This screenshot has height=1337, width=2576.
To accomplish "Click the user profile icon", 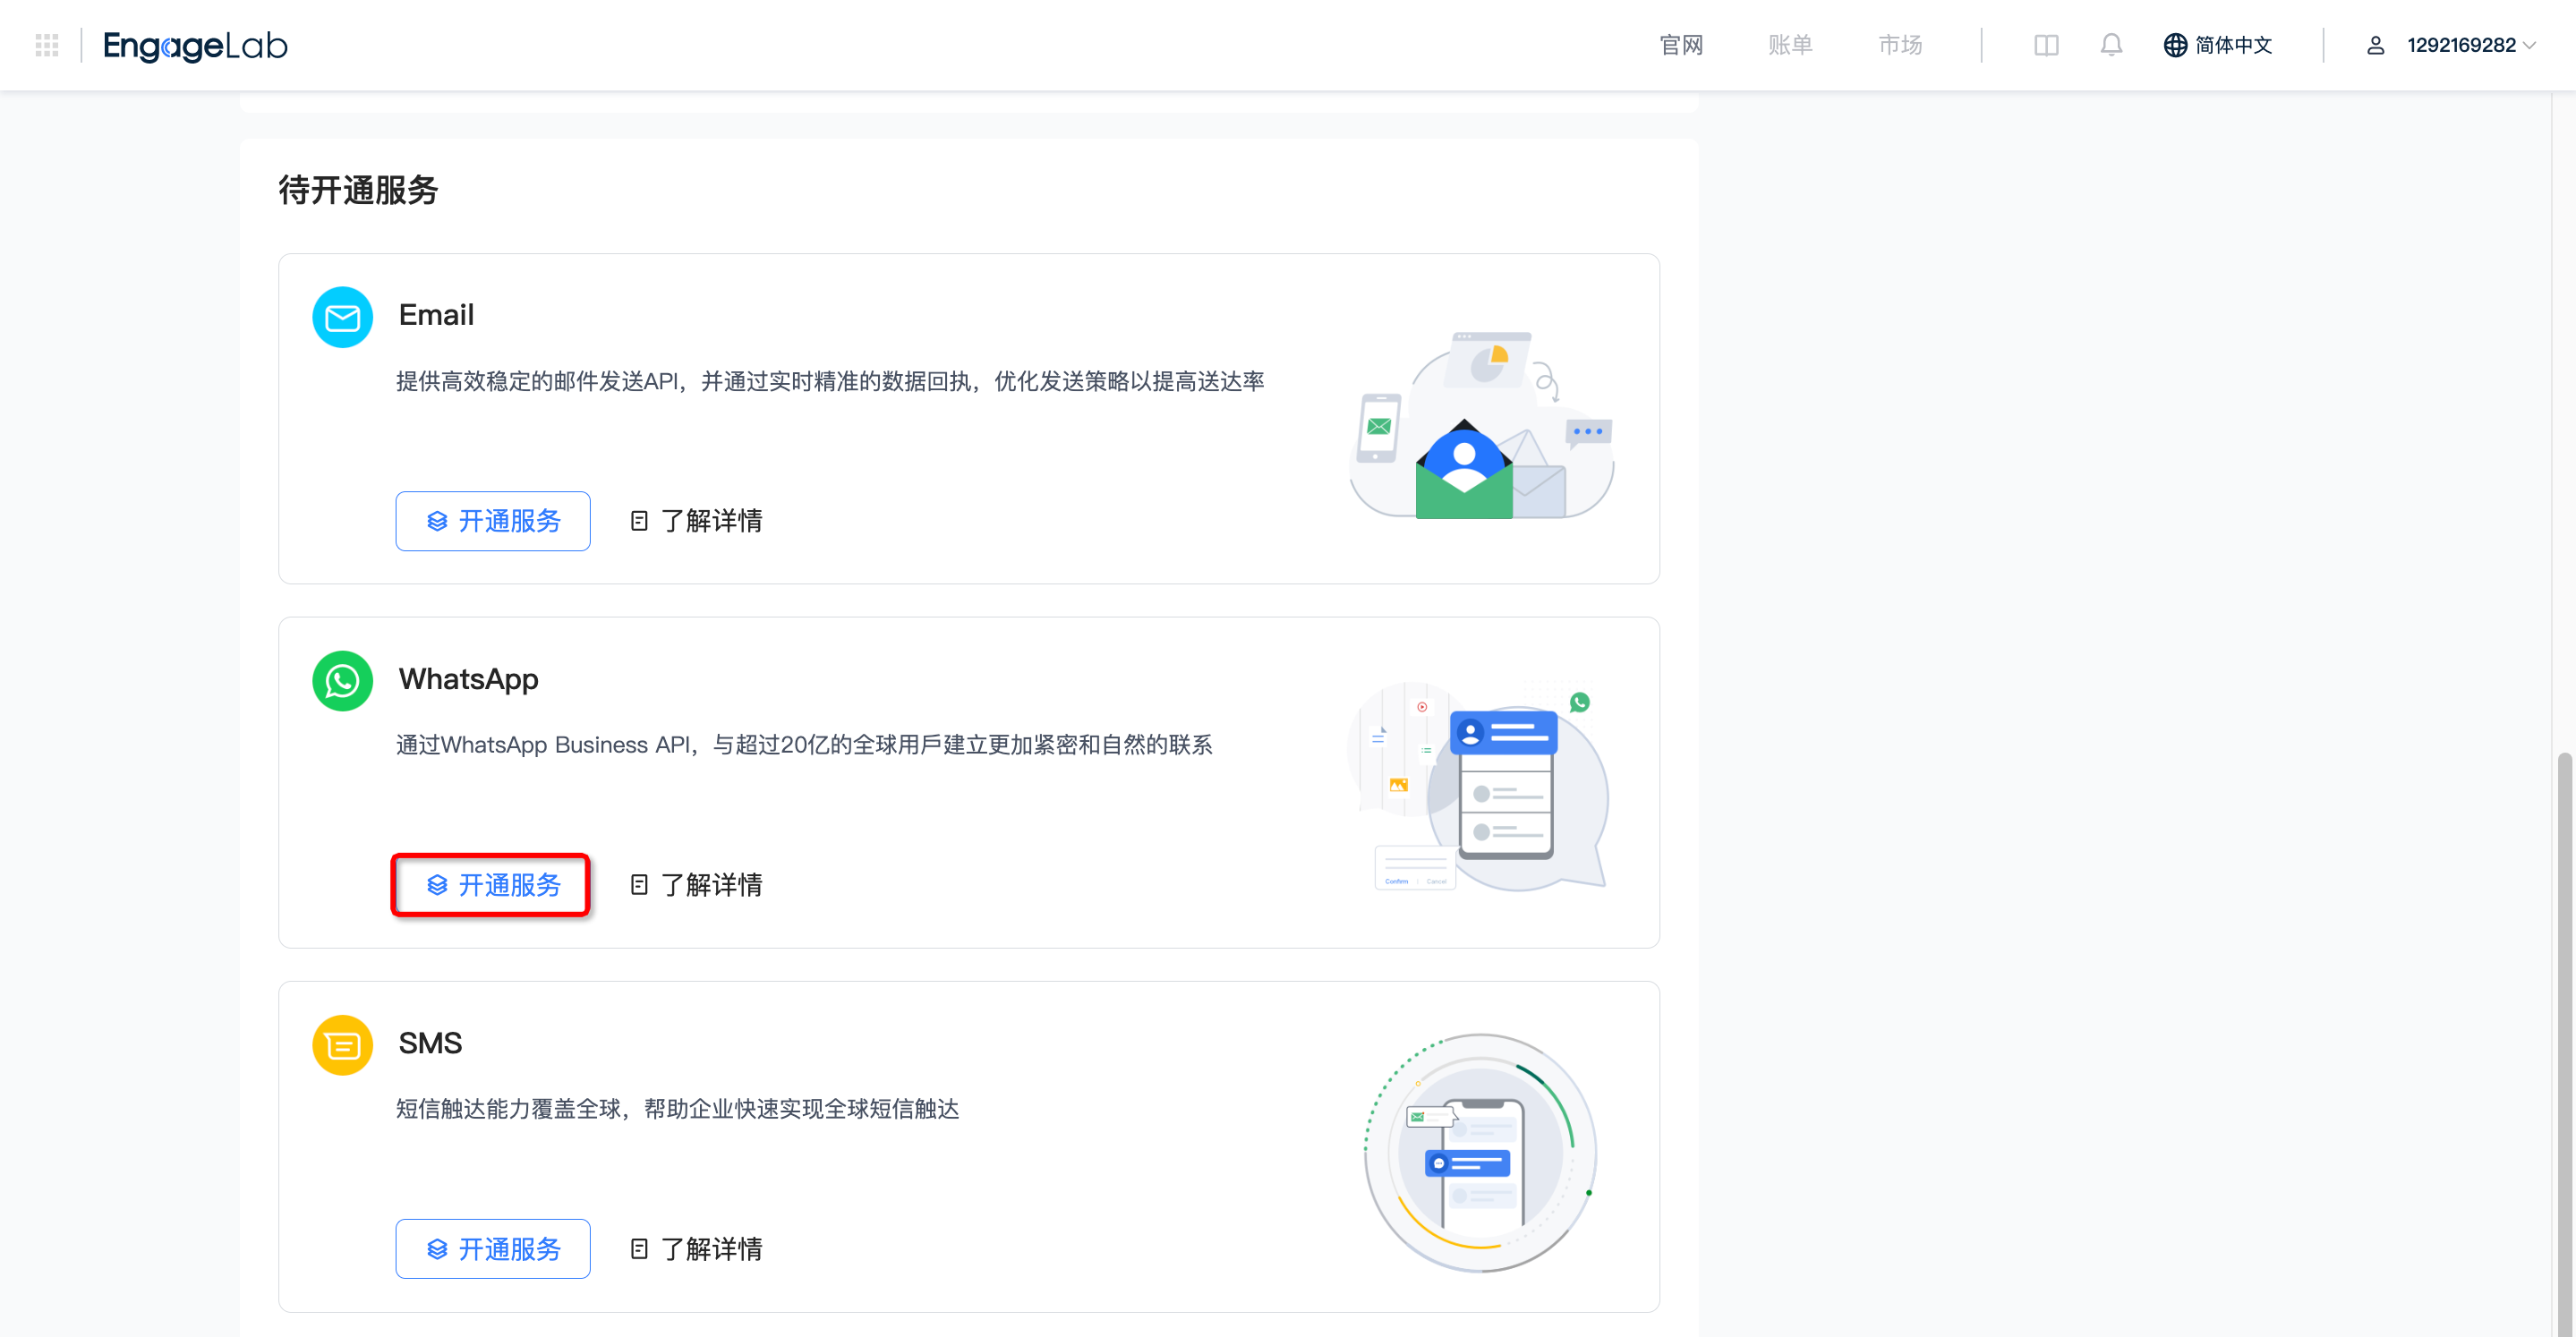I will tap(2376, 45).
